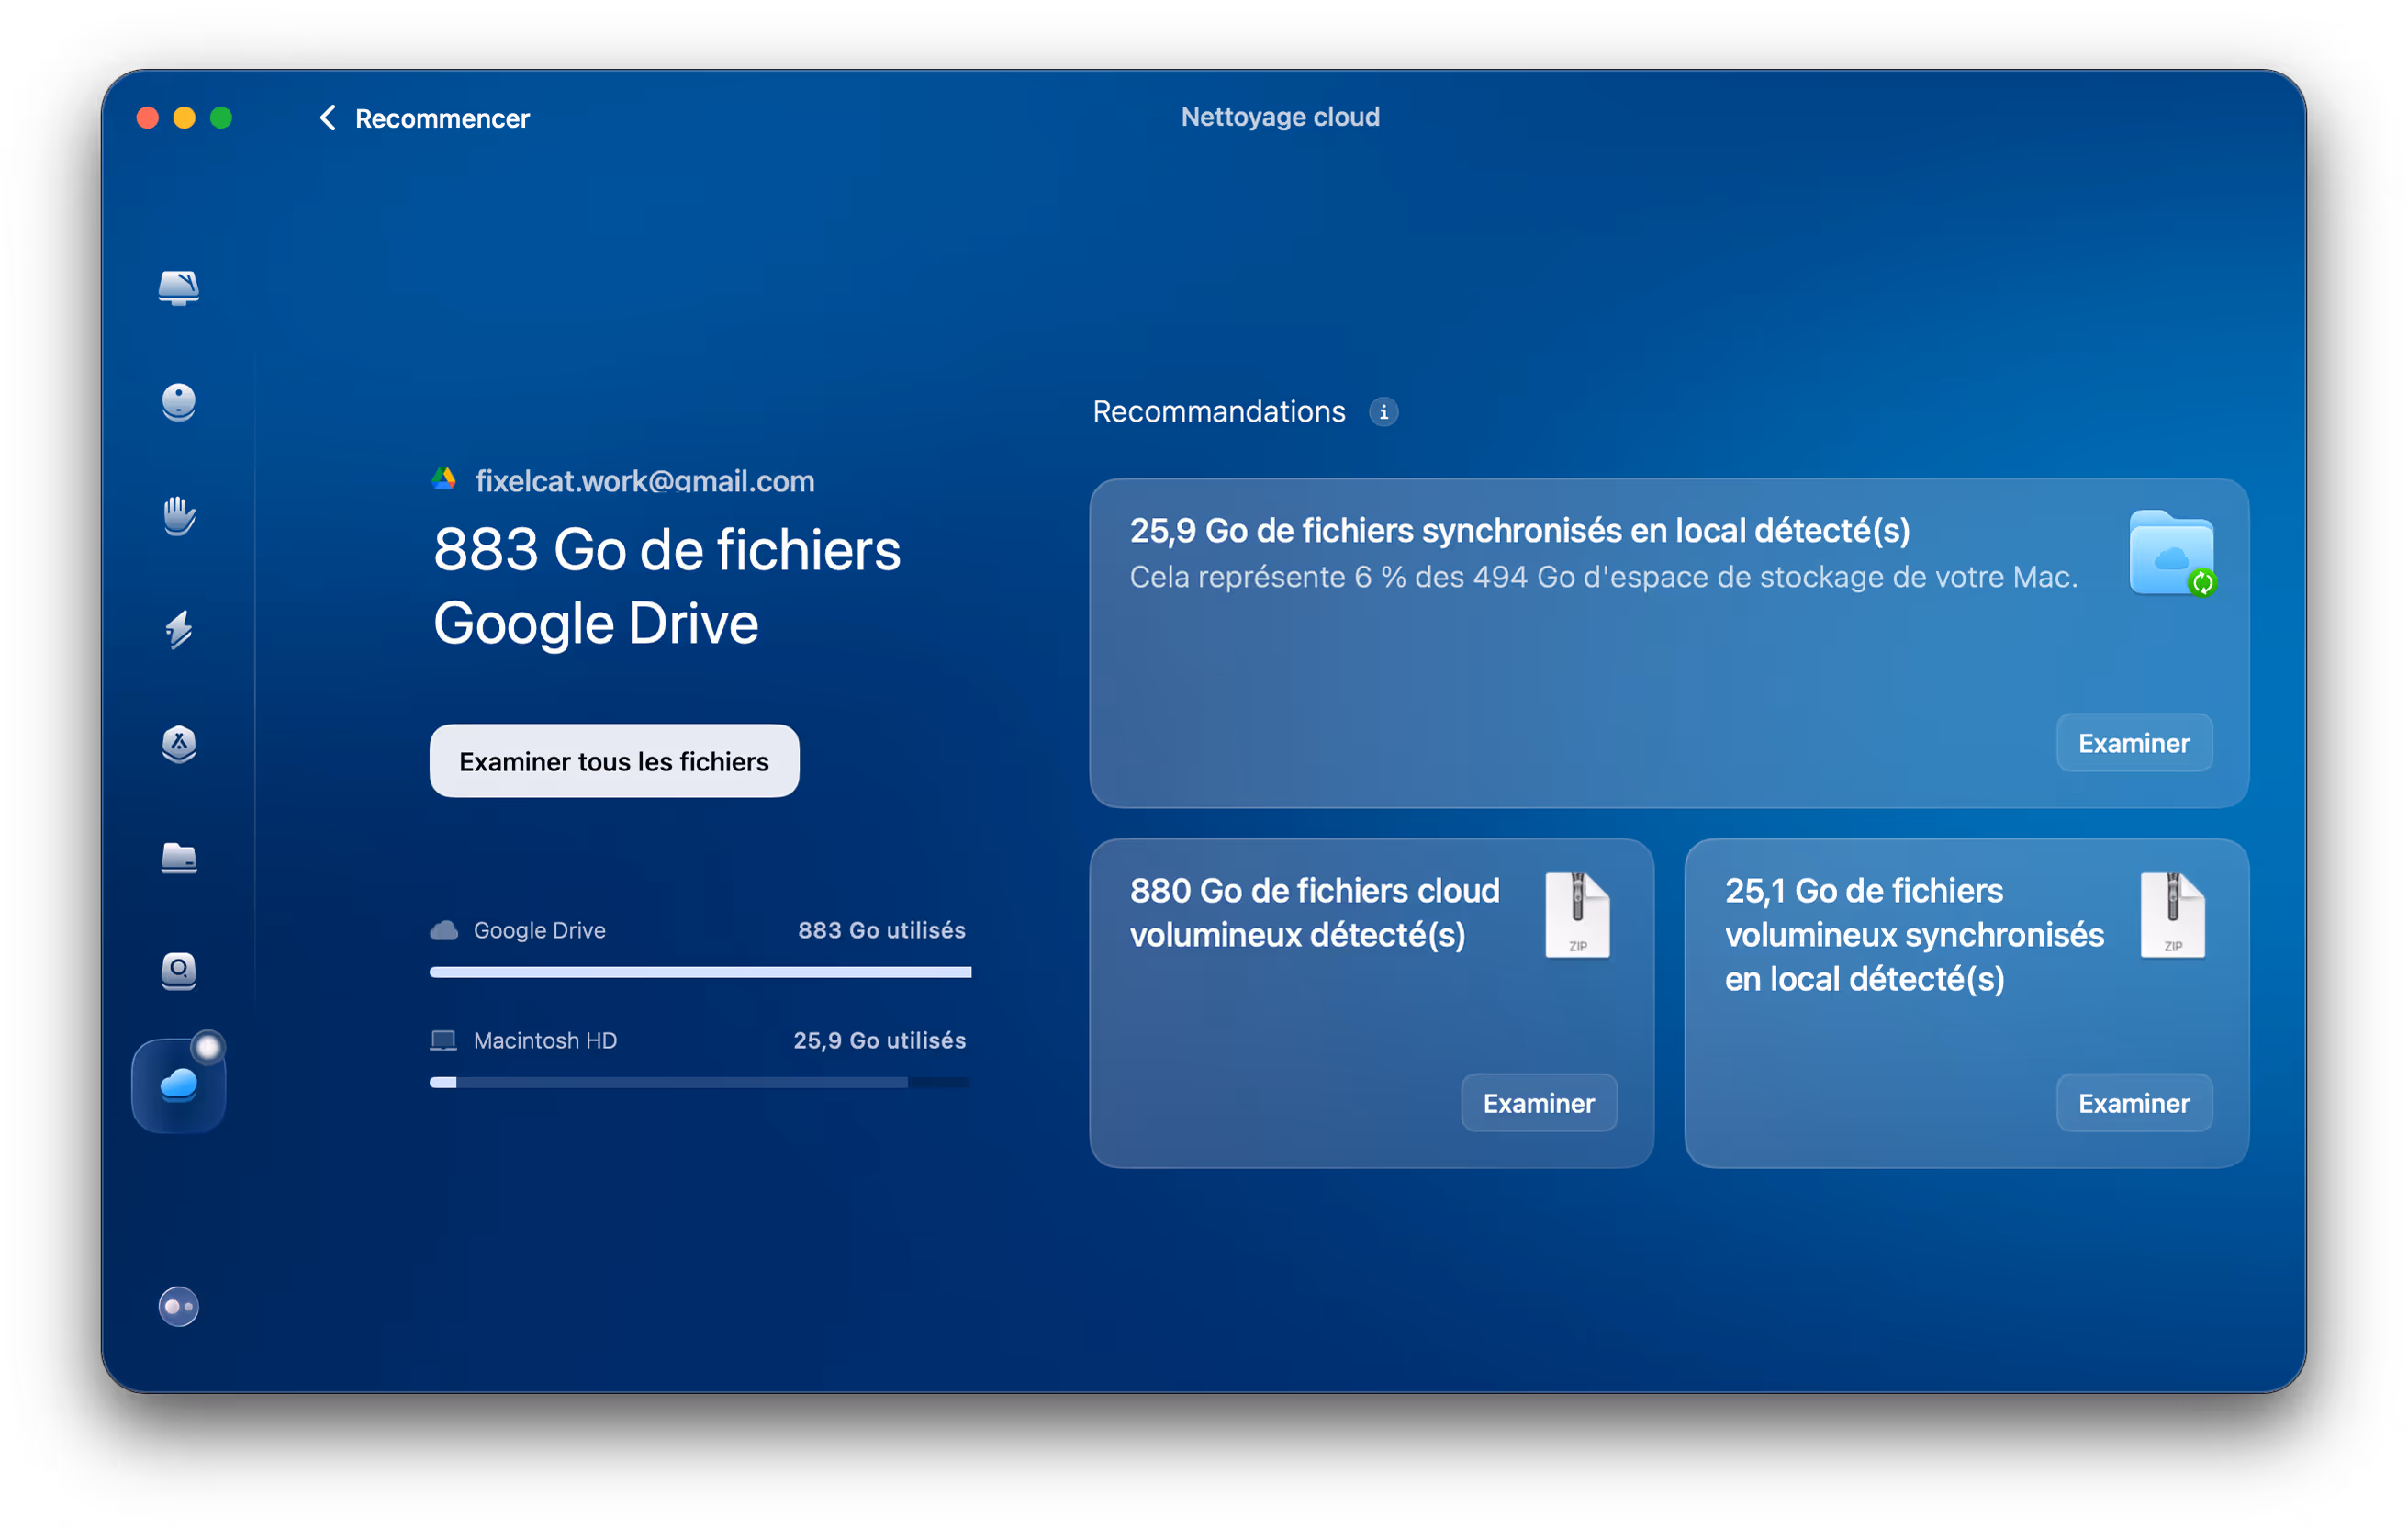Image resolution: width=2408 pixels, height=1529 pixels.
Task: Click the Macintosh HD label
Action: [x=545, y=1041]
